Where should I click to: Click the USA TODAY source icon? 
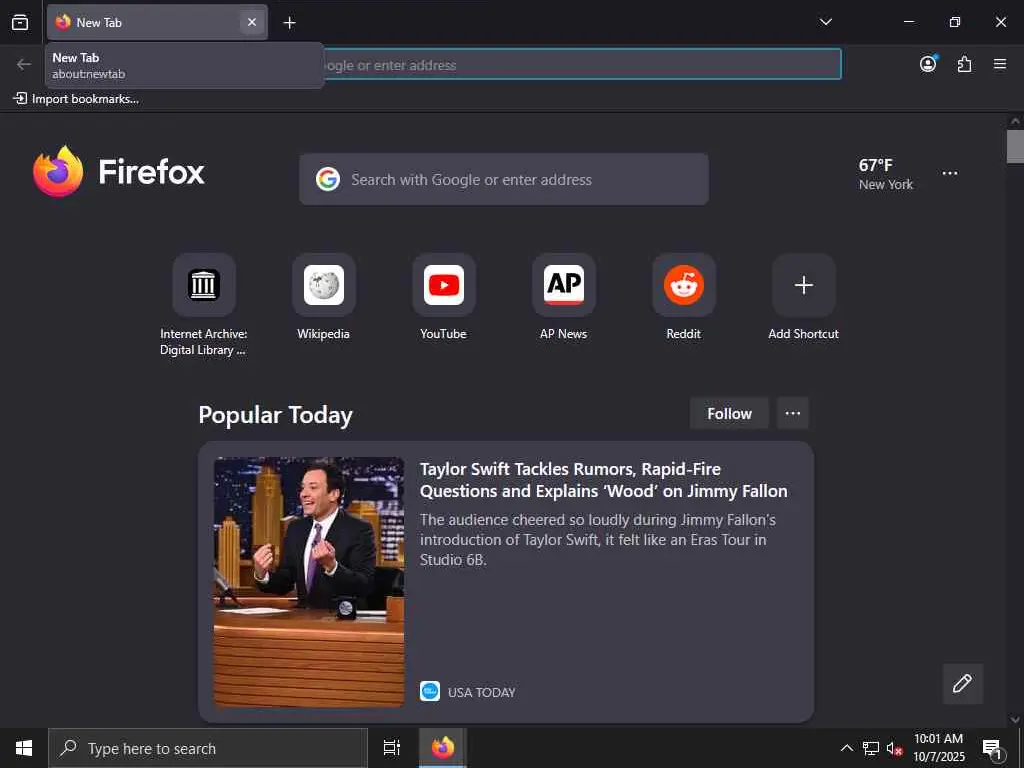coord(430,692)
